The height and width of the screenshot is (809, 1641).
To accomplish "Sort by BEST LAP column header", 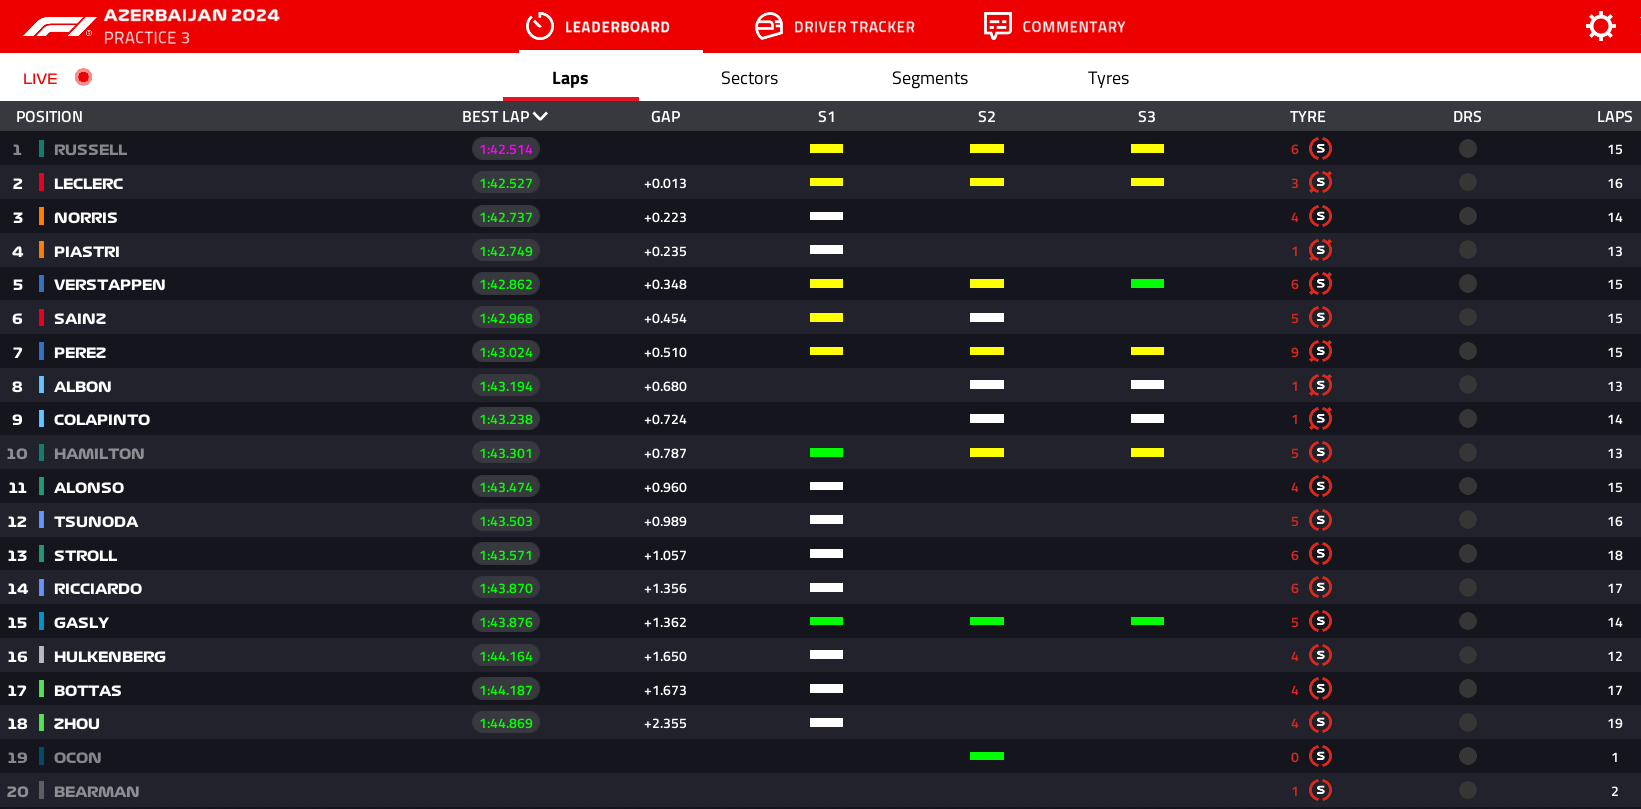I will (505, 117).
